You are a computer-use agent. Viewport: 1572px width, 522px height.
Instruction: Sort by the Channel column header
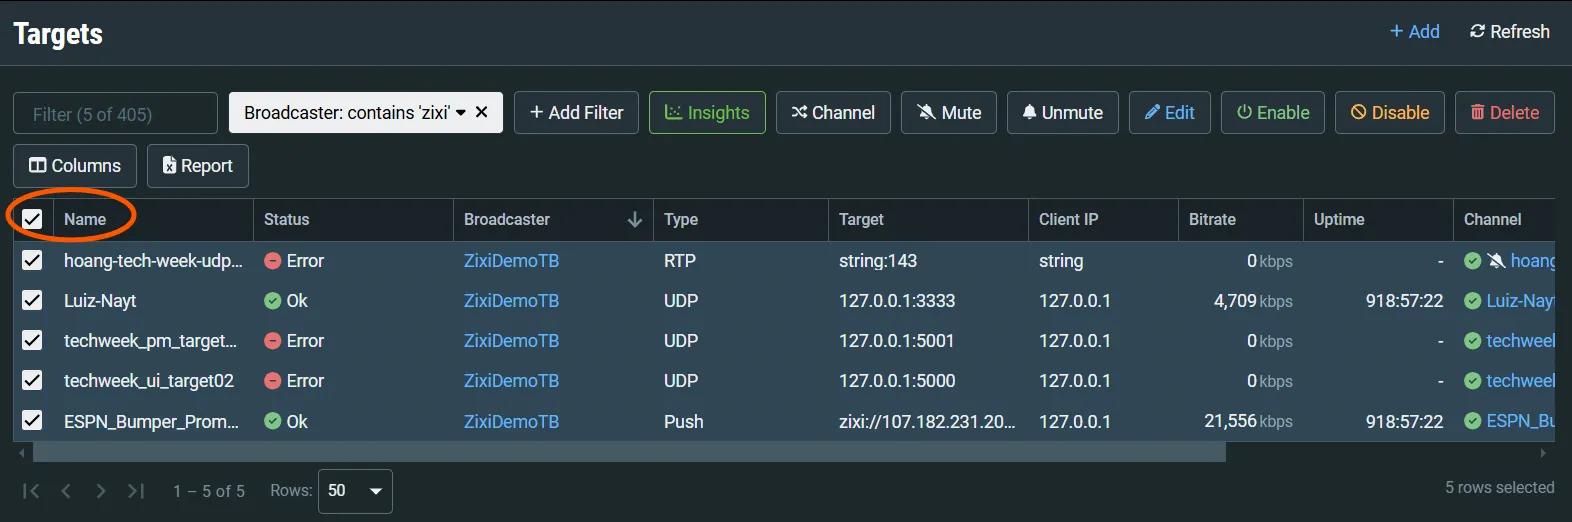pyautogui.click(x=1493, y=220)
